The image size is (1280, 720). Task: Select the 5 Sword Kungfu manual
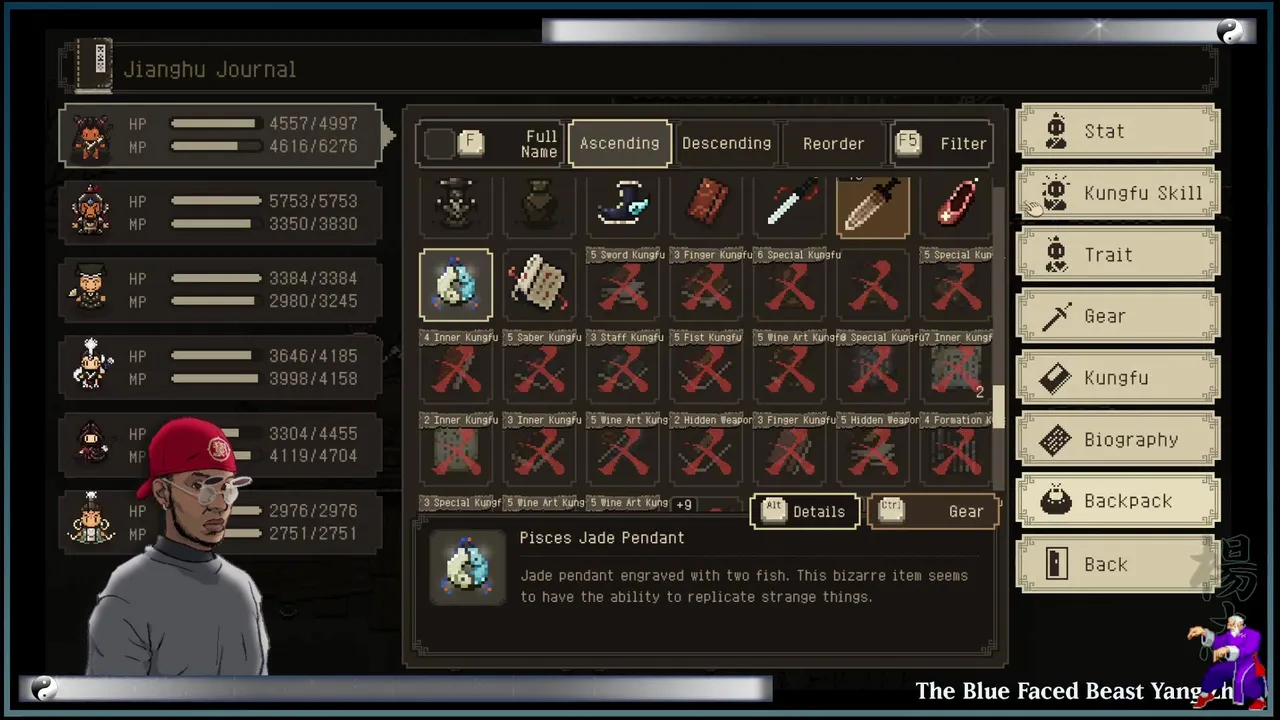pyautogui.click(x=623, y=285)
